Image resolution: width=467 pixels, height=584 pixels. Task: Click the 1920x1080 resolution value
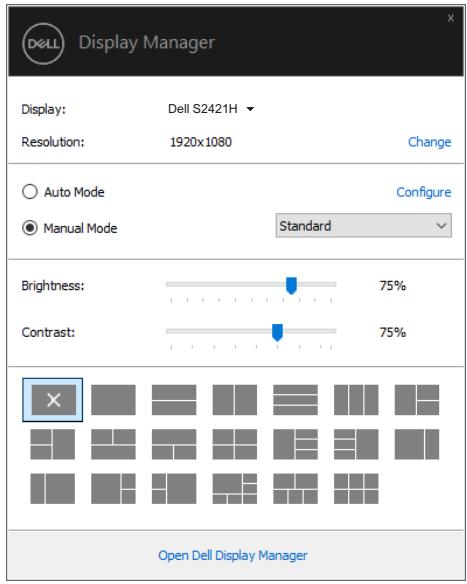click(201, 142)
